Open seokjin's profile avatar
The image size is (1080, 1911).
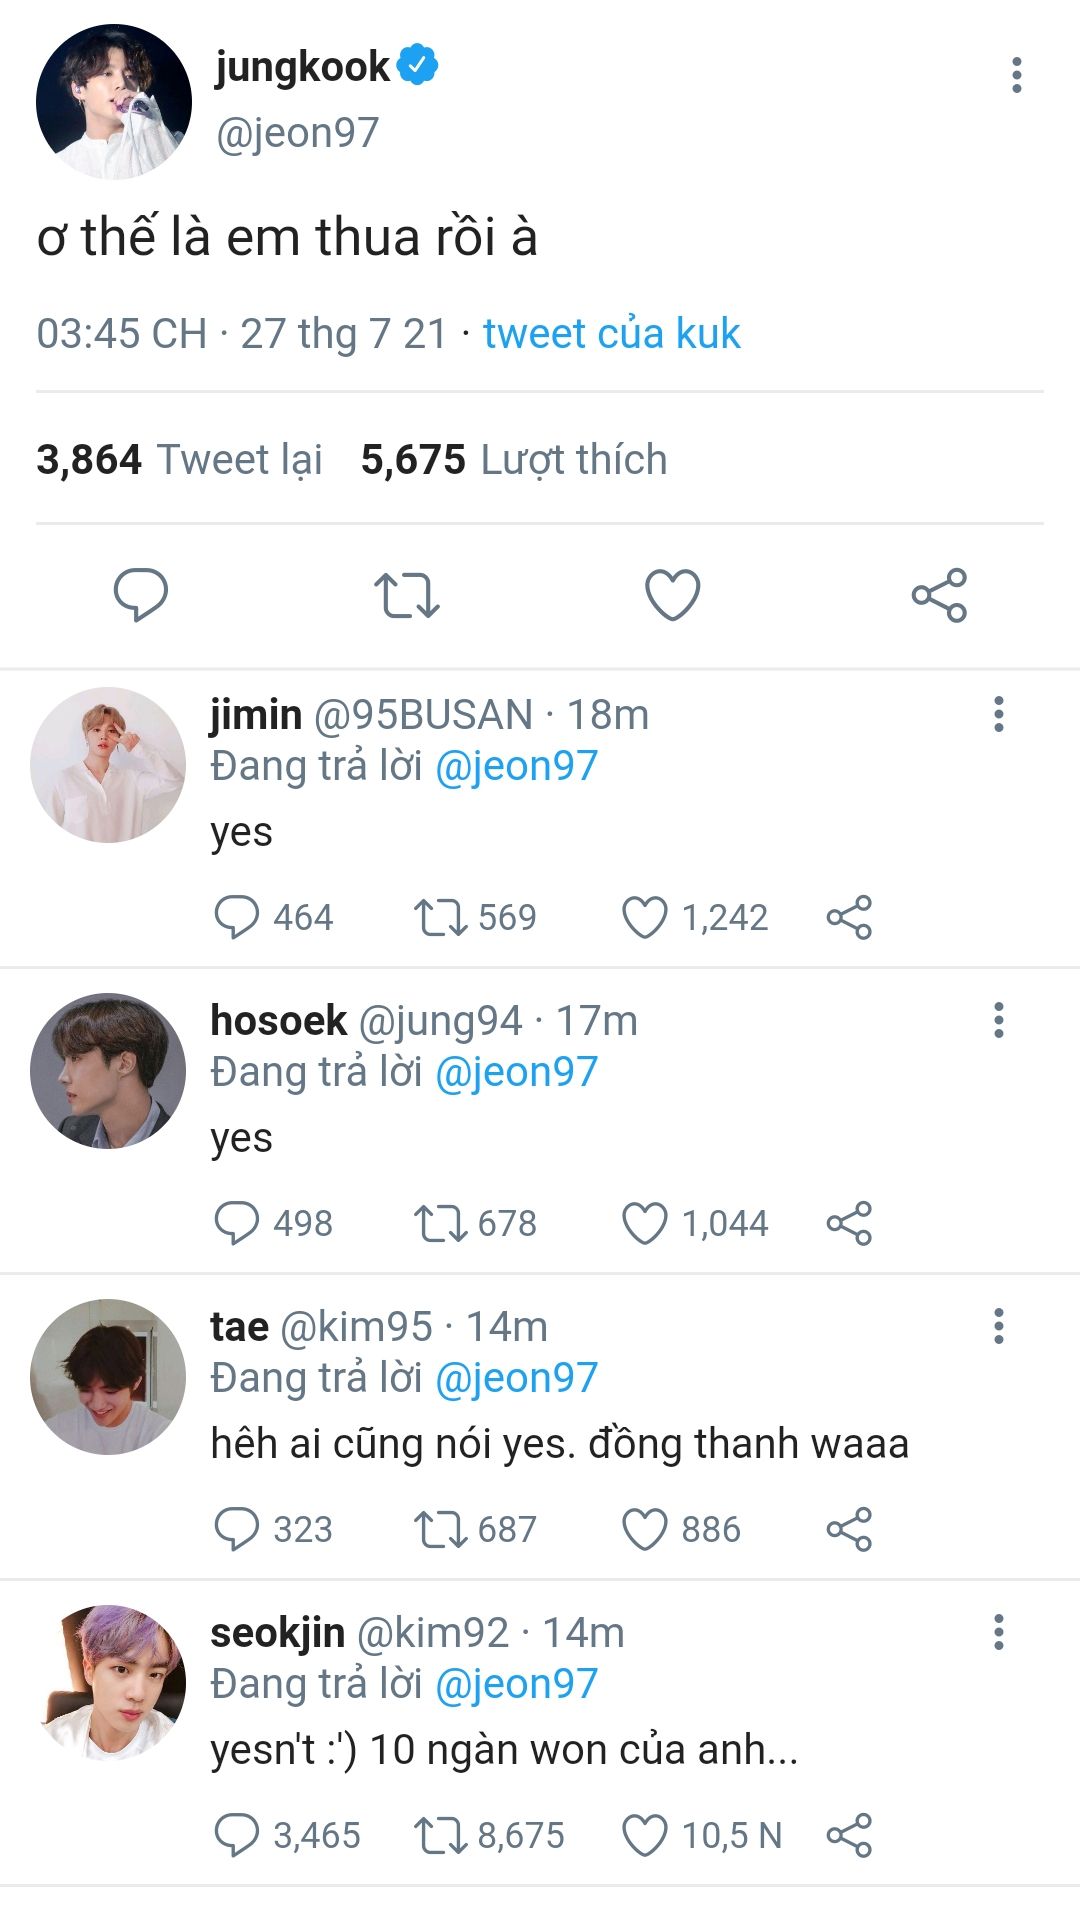click(x=108, y=1683)
